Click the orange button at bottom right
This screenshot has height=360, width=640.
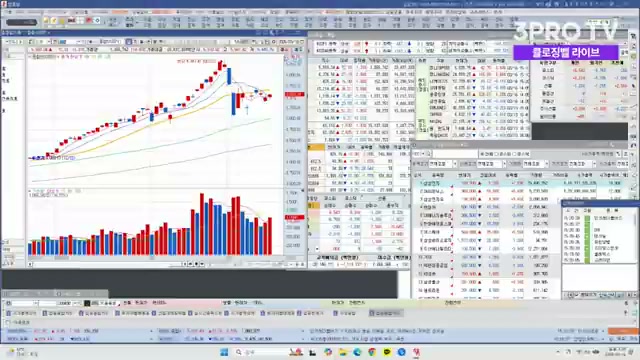623,331
